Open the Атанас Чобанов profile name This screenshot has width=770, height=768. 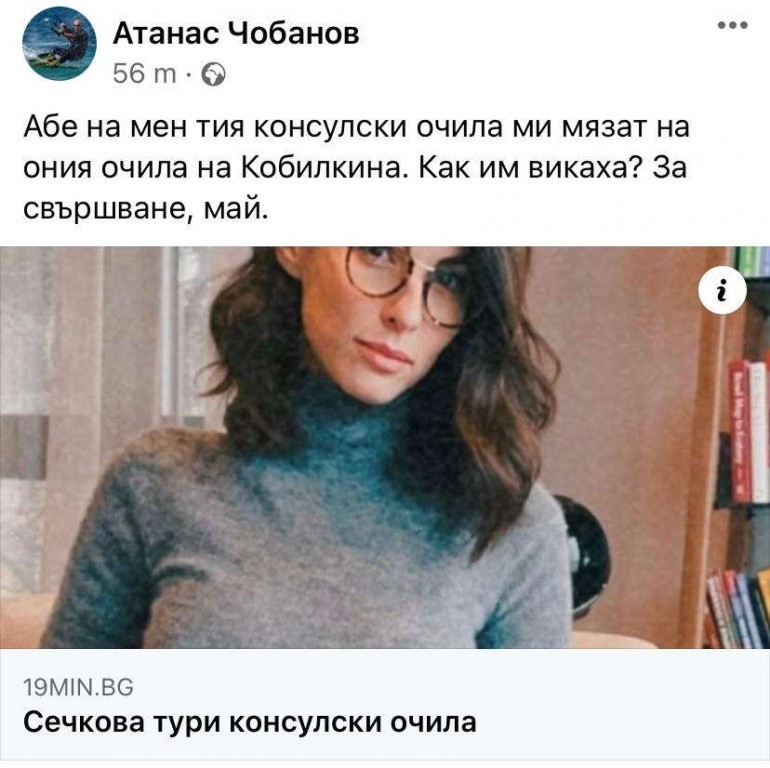click(x=236, y=33)
